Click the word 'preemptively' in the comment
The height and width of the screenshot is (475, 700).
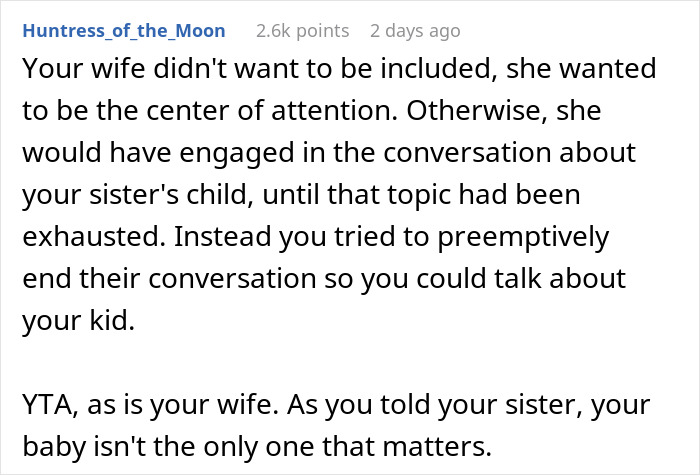[x=523, y=238]
